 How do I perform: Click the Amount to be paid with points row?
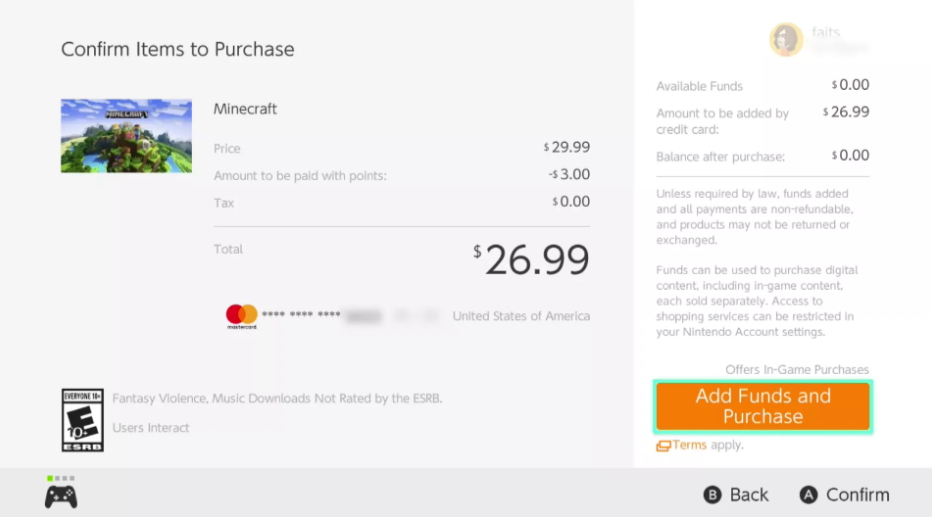pos(402,175)
